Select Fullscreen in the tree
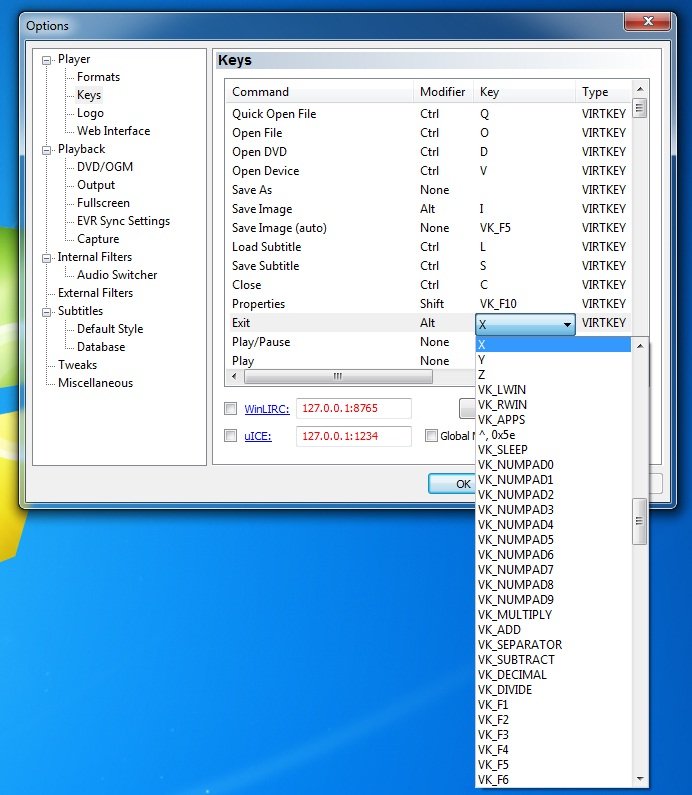692x795 pixels. pos(103,203)
